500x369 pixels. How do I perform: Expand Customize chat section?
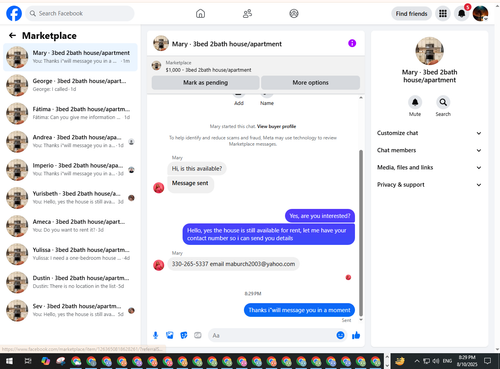click(x=429, y=133)
